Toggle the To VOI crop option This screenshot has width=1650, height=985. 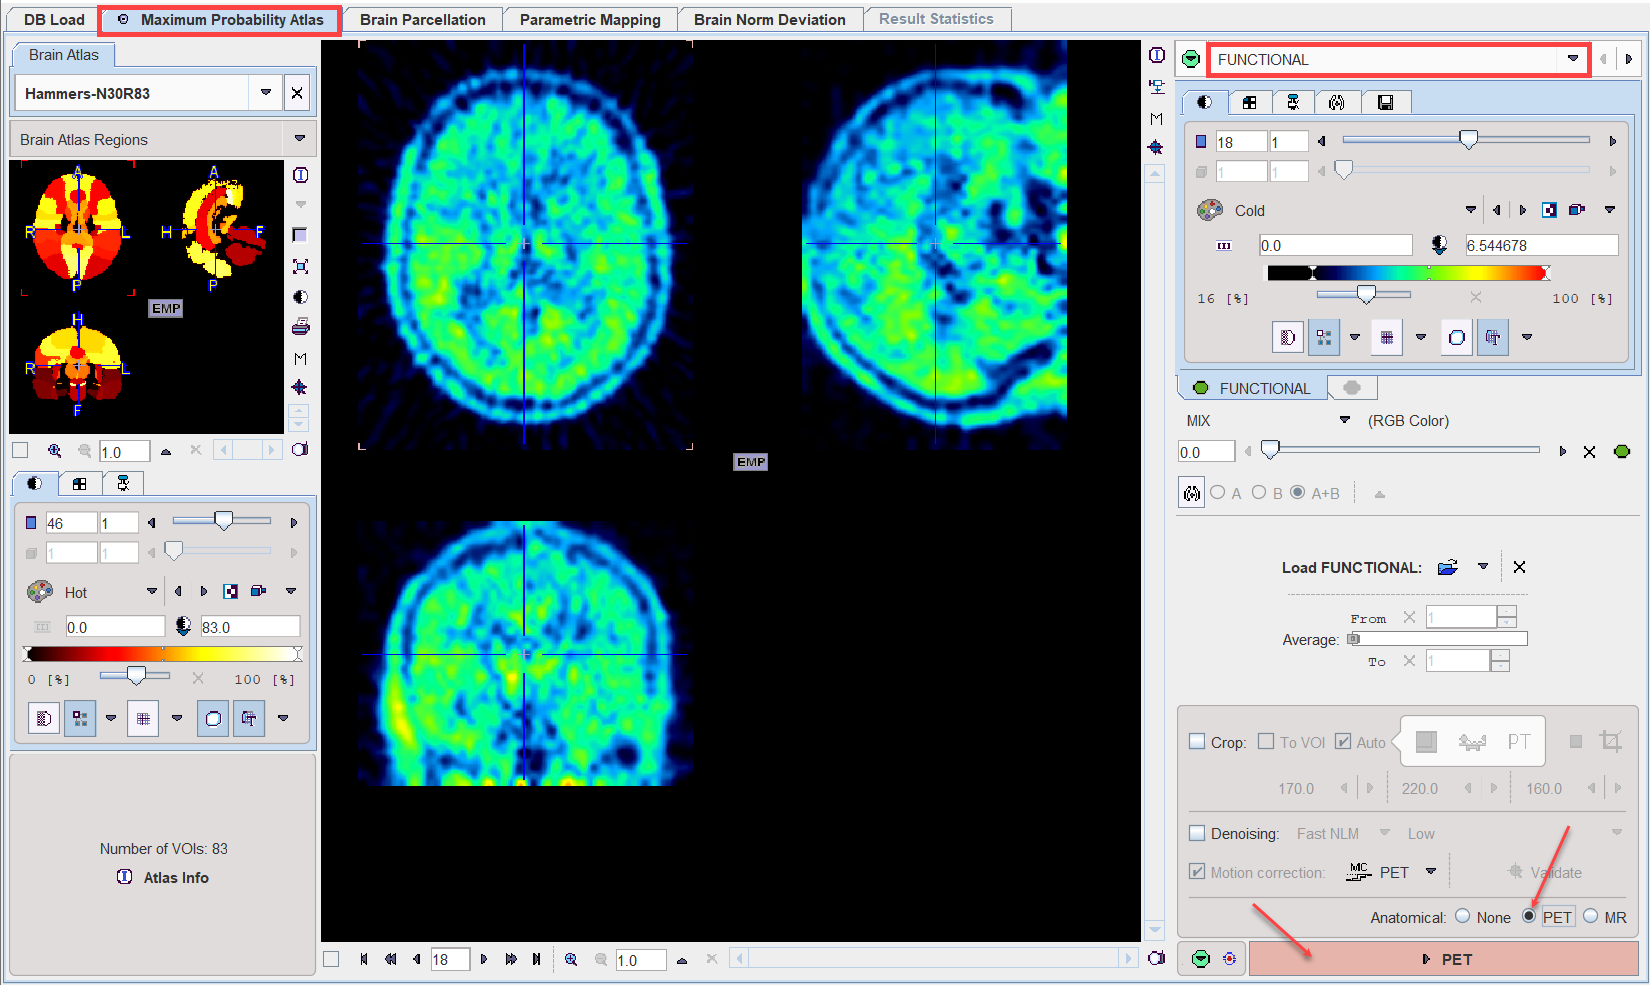pos(1266,742)
